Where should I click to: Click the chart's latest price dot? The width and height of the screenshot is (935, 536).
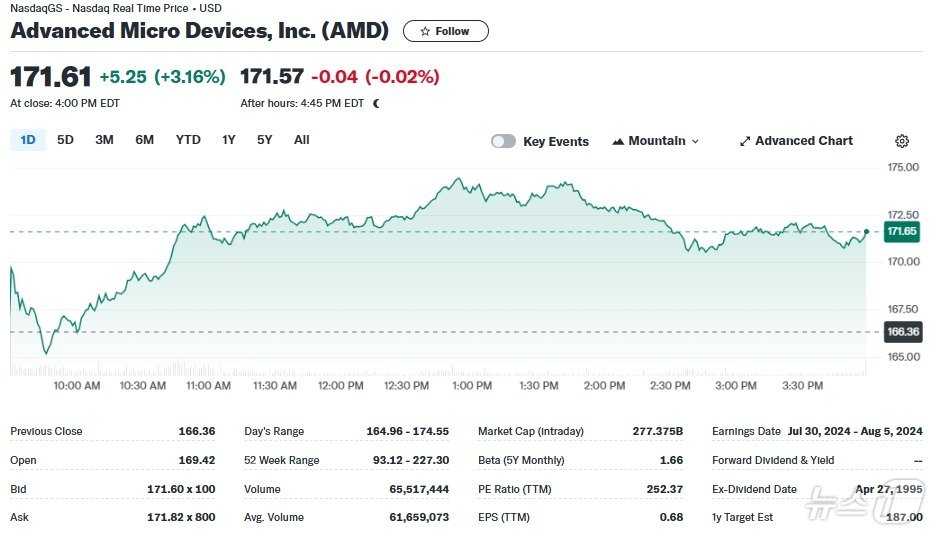[x=866, y=232]
